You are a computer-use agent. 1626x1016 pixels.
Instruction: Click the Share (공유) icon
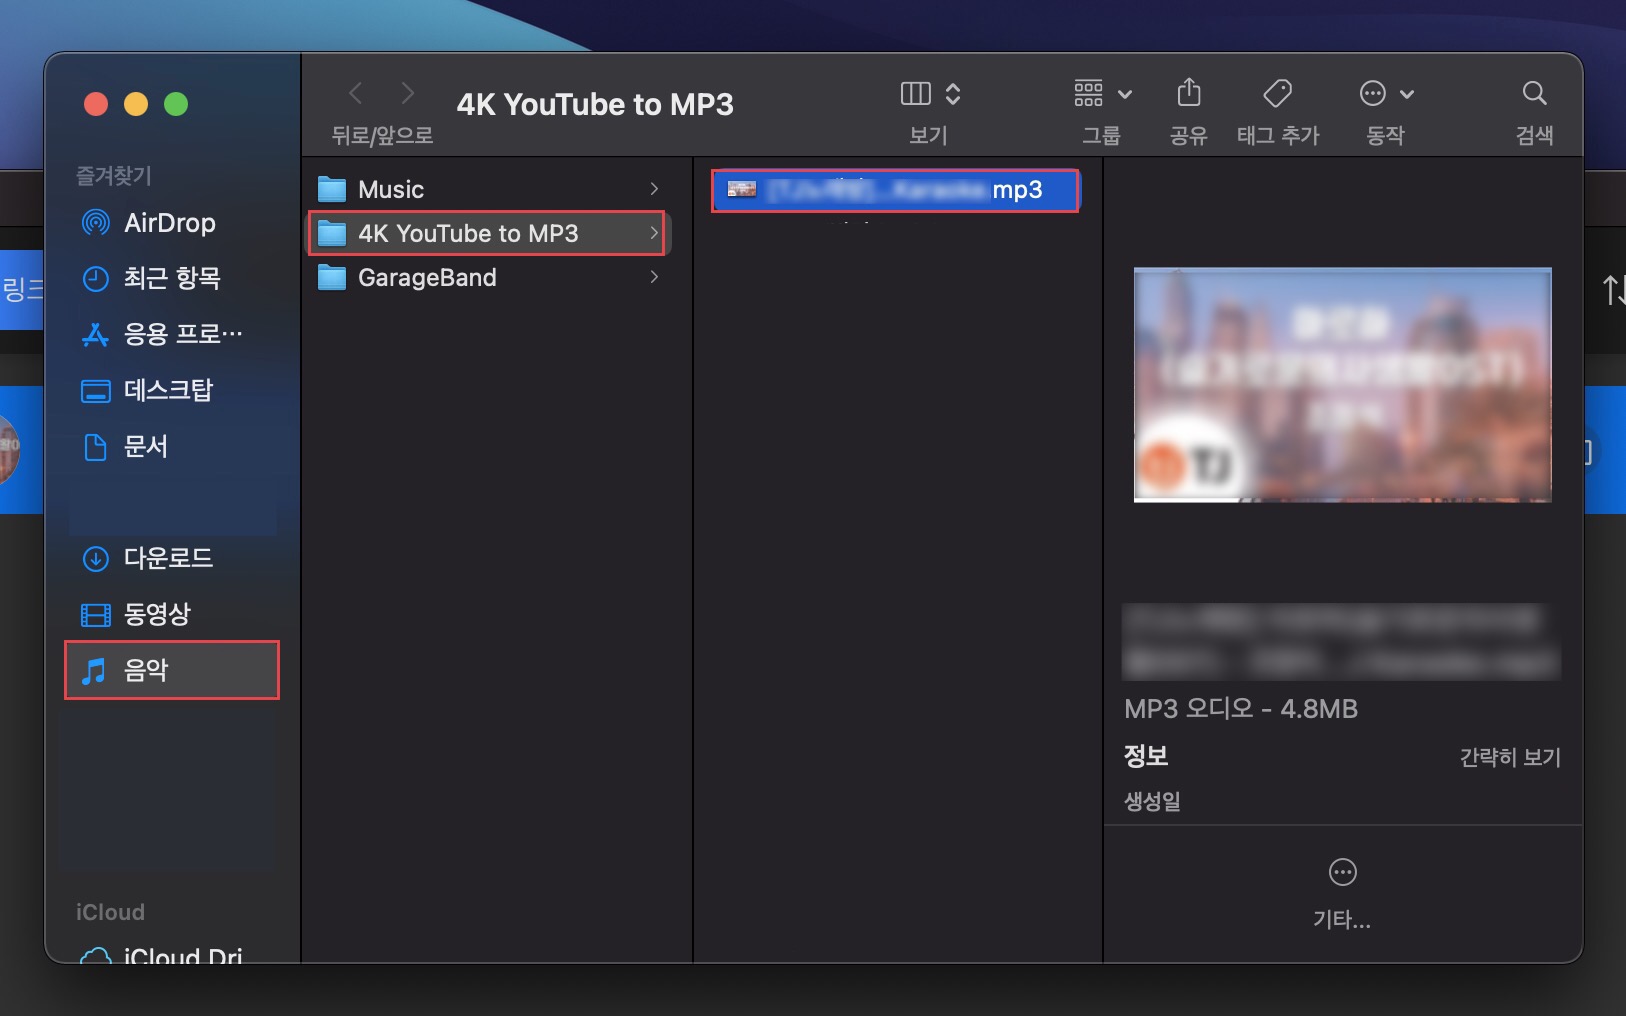point(1189,93)
